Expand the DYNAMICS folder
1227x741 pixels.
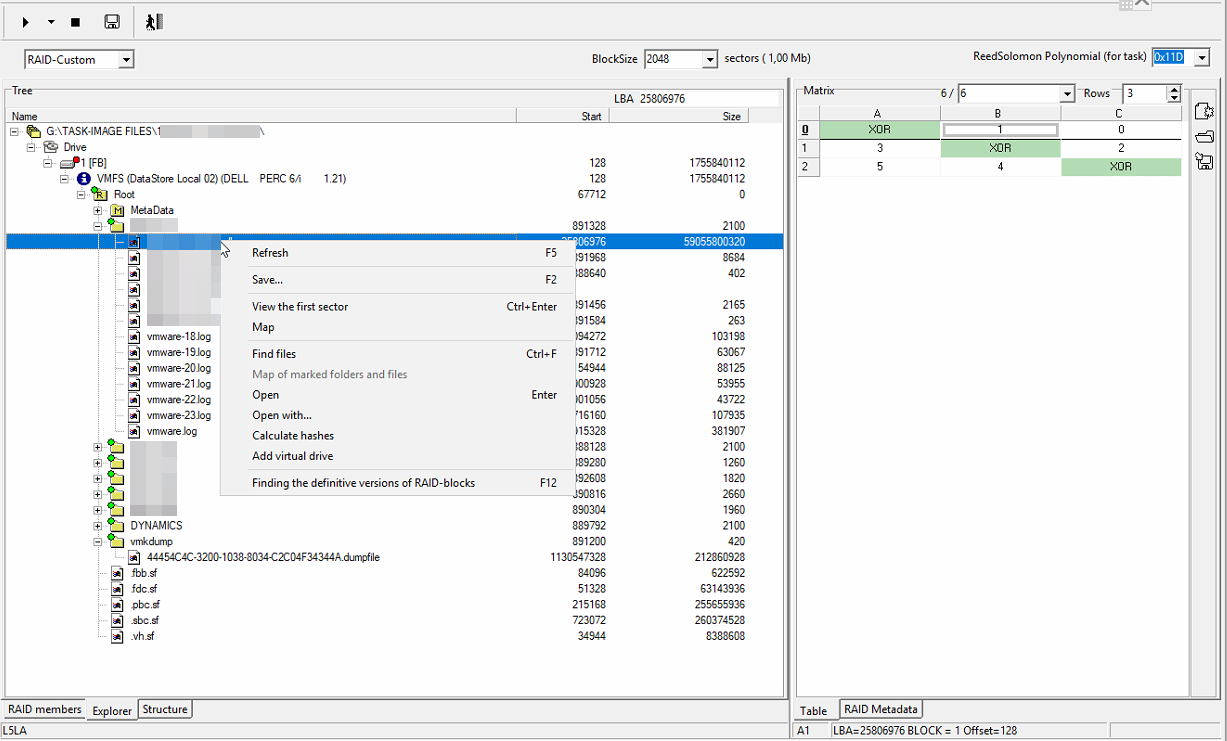98,525
